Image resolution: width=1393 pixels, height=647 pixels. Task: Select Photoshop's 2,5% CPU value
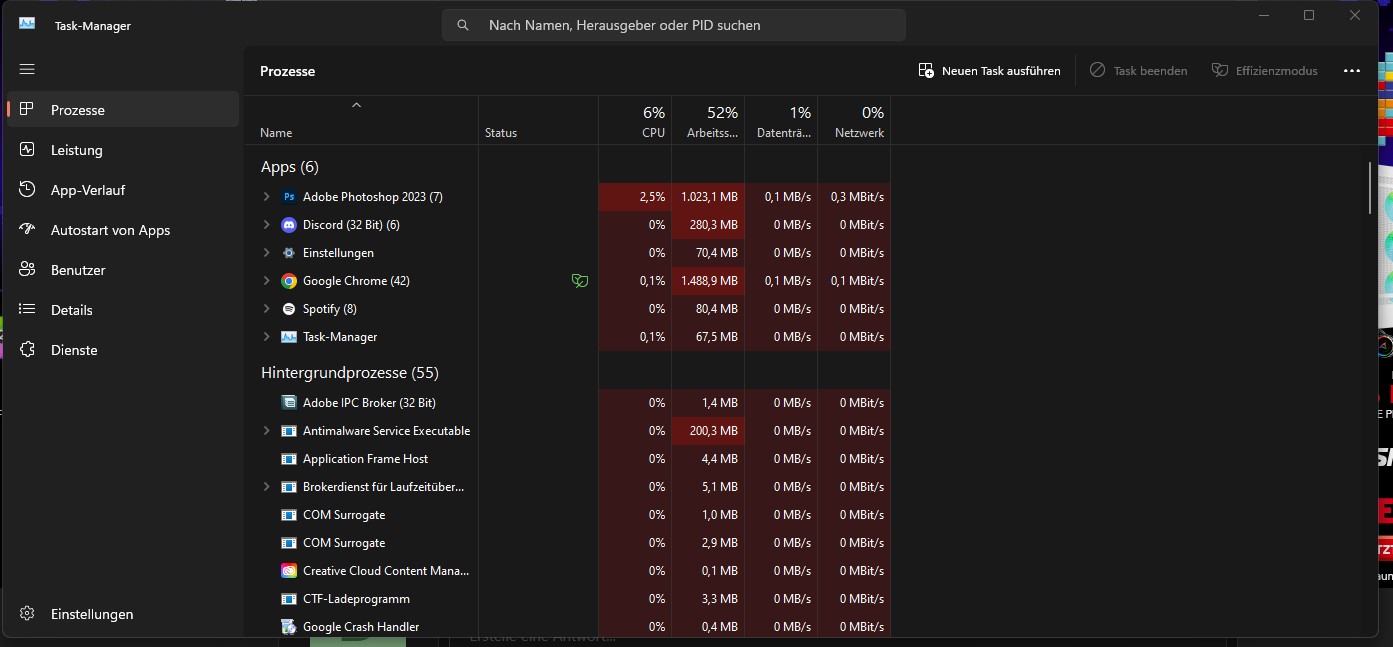(x=635, y=197)
